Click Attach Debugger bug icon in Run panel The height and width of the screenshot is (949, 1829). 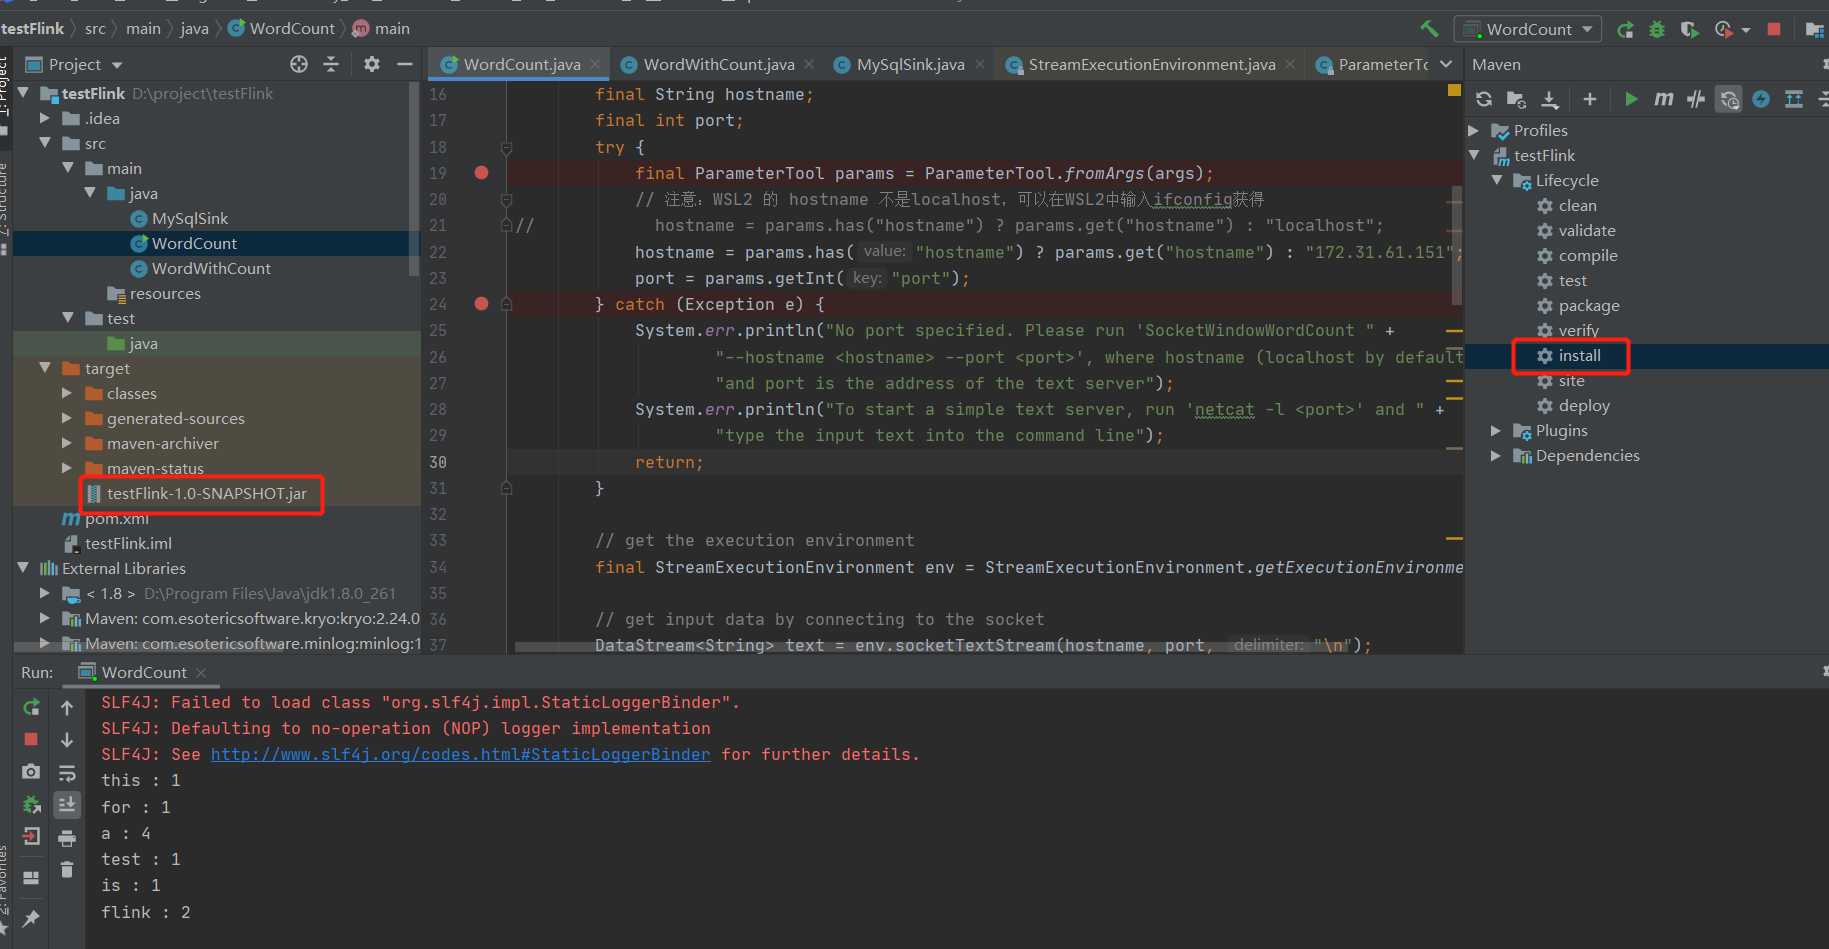pos(31,804)
